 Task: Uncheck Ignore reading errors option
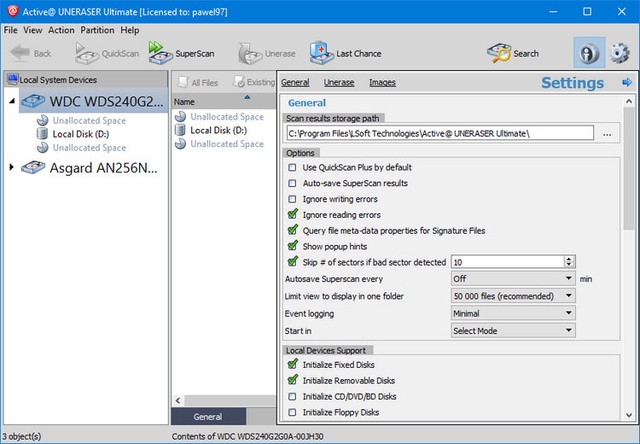292,214
